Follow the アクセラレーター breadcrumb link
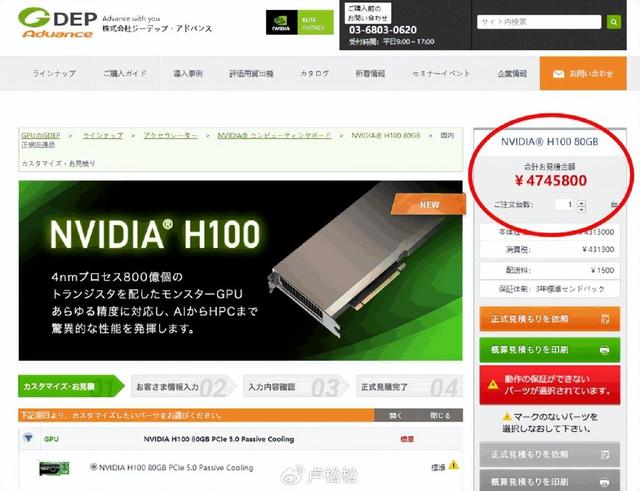The height and width of the screenshot is (491, 640). [171, 136]
